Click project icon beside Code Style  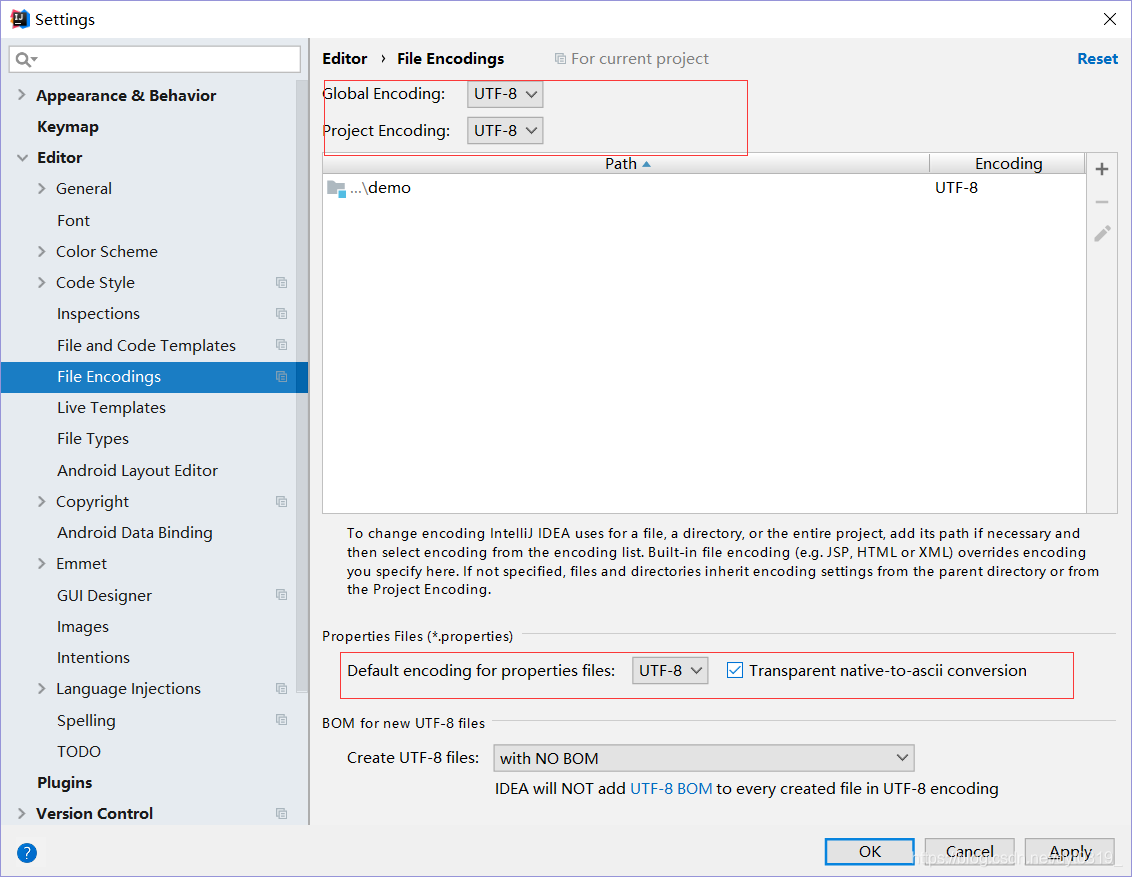(282, 282)
